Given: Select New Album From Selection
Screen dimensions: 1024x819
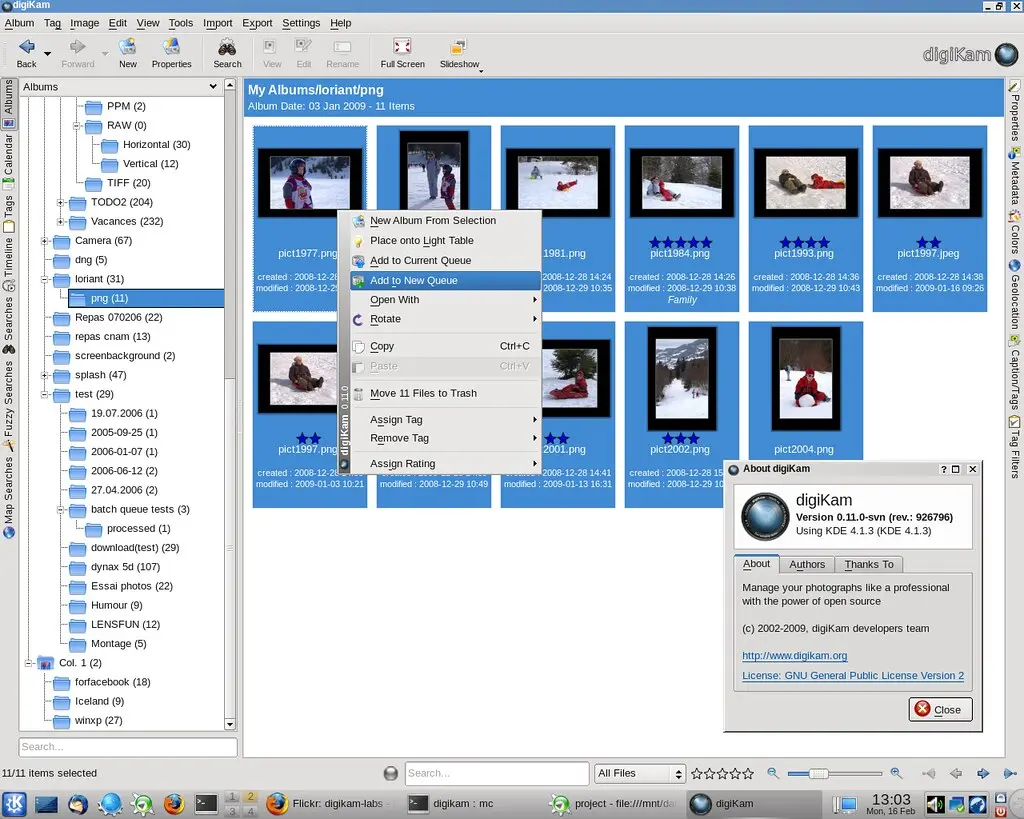Looking at the screenshot, I should click(x=445, y=221).
